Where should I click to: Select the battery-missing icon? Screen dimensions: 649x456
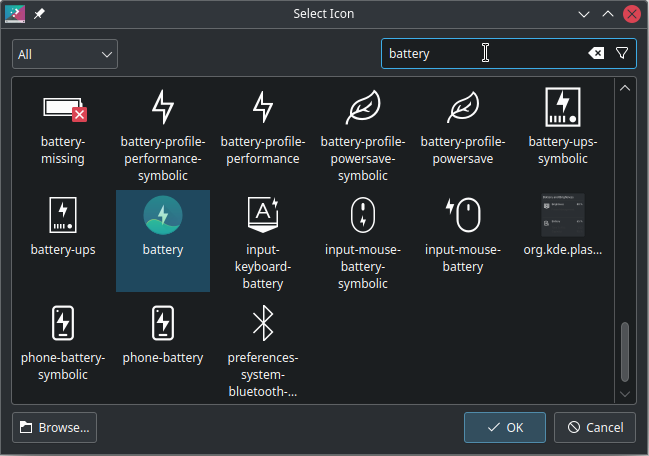tap(63, 108)
